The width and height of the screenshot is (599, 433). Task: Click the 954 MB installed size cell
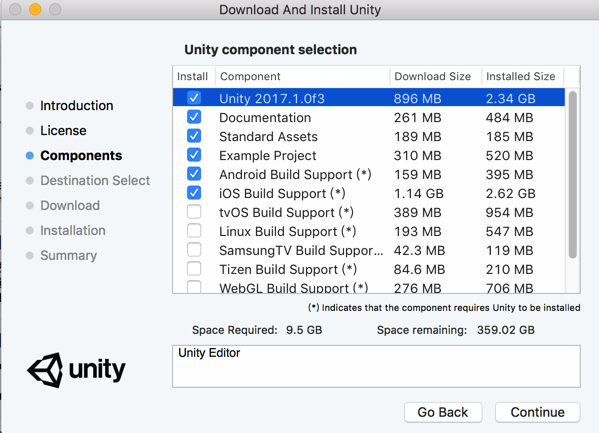(x=509, y=212)
